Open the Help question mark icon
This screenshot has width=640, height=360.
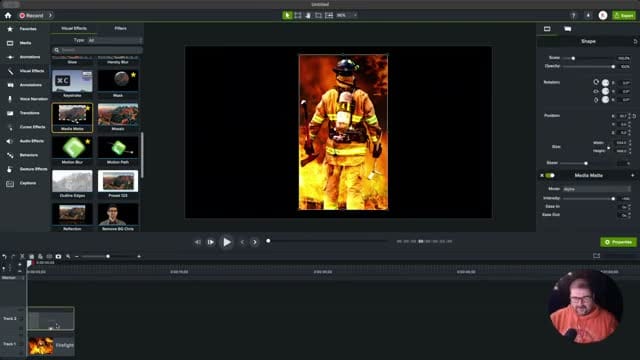(x=573, y=16)
